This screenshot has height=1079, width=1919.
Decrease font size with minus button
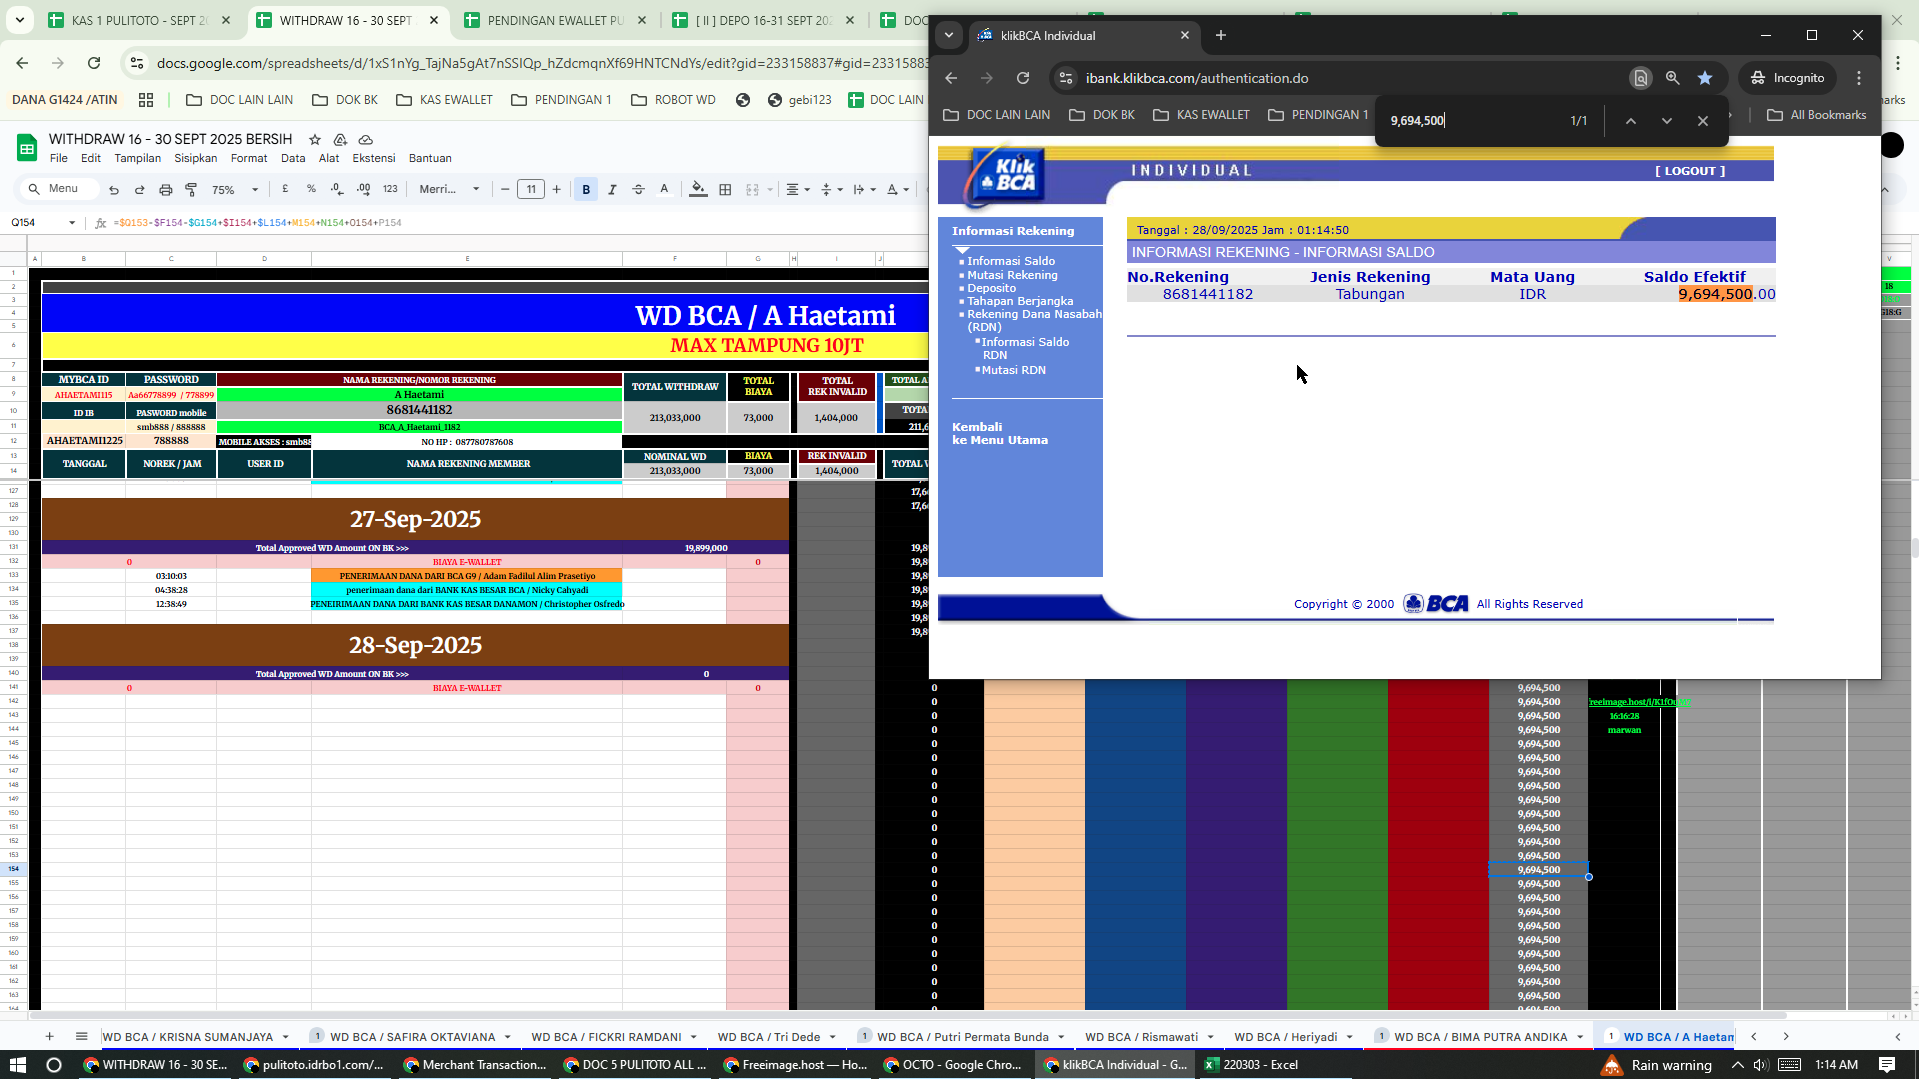tap(505, 189)
